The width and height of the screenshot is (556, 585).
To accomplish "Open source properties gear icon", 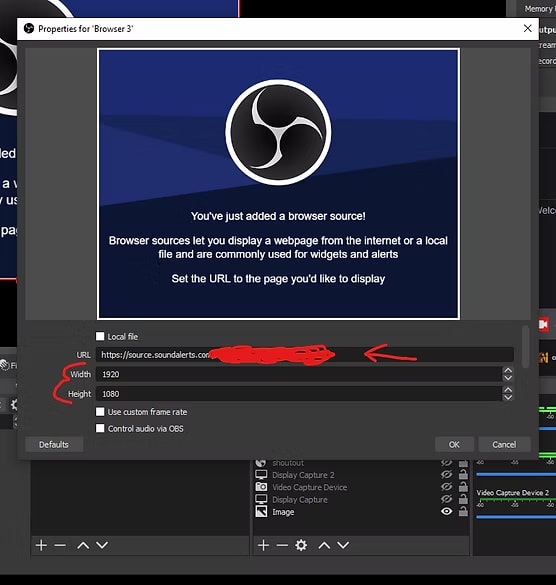I will click(301, 545).
